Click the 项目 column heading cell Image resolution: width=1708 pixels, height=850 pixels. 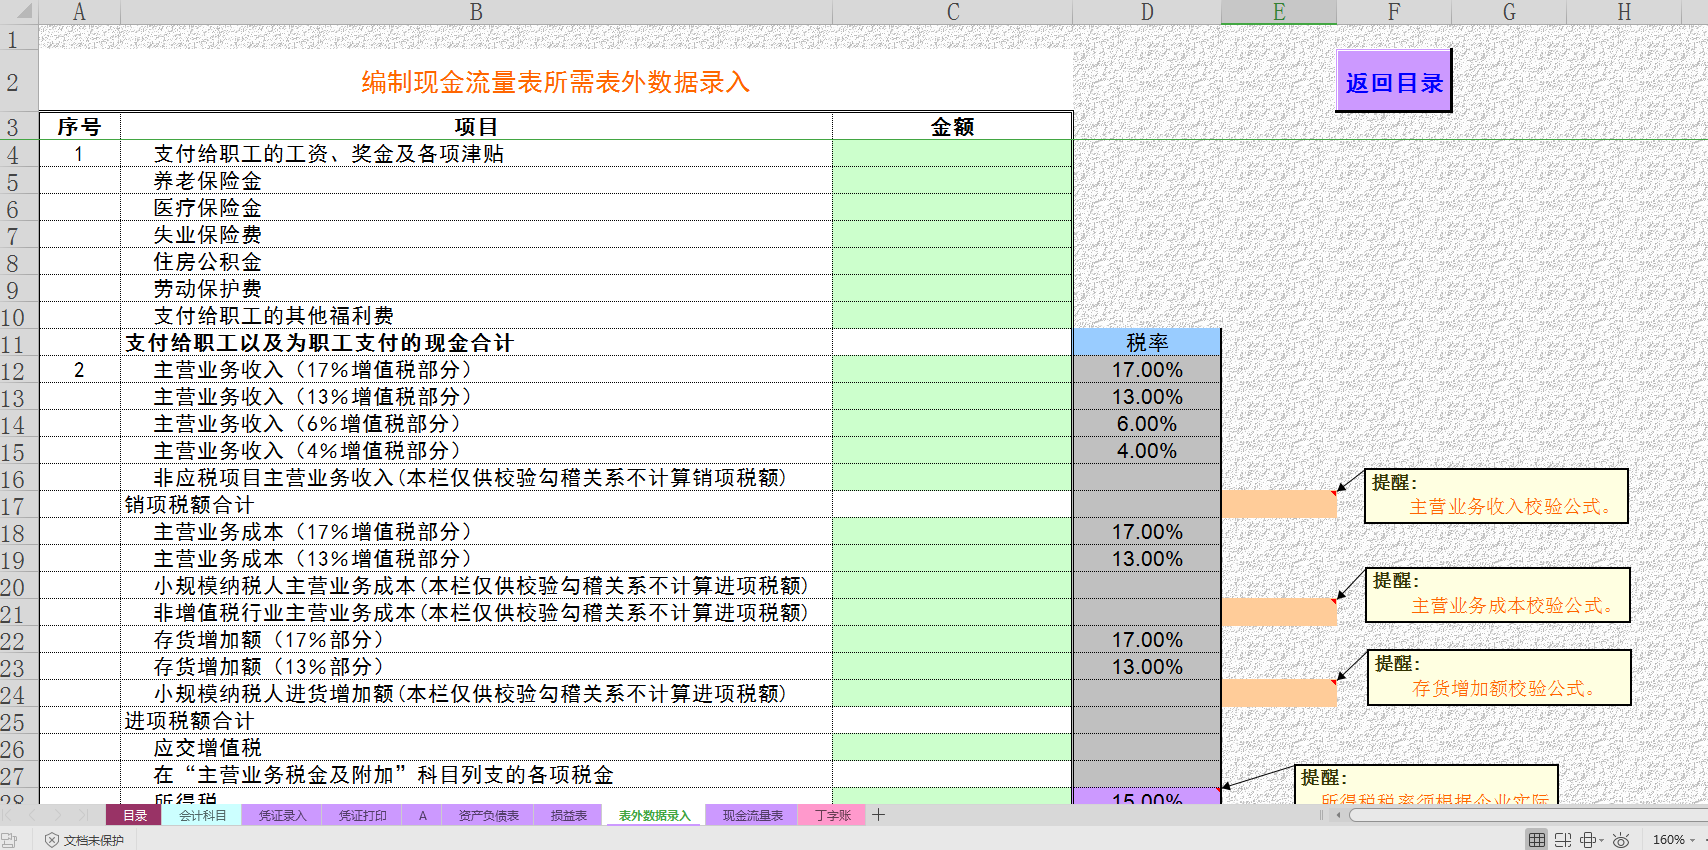point(476,127)
